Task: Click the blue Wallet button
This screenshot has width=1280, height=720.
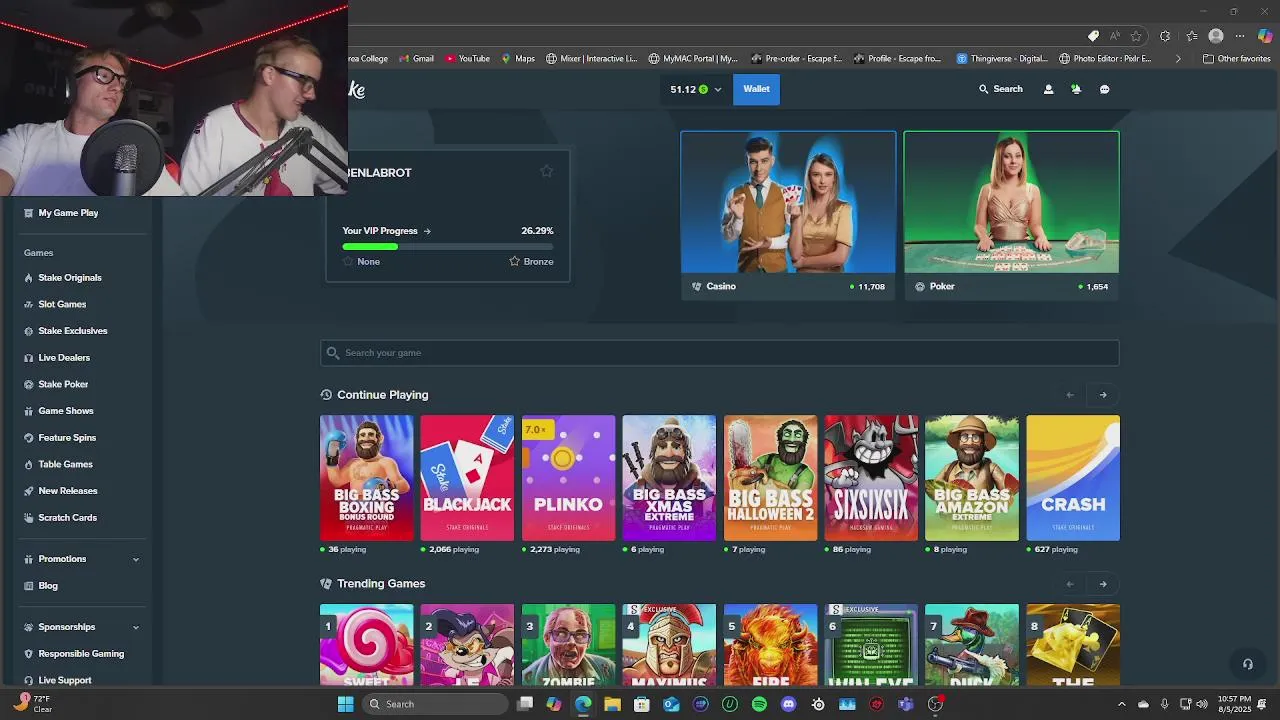Action: [756, 89]
